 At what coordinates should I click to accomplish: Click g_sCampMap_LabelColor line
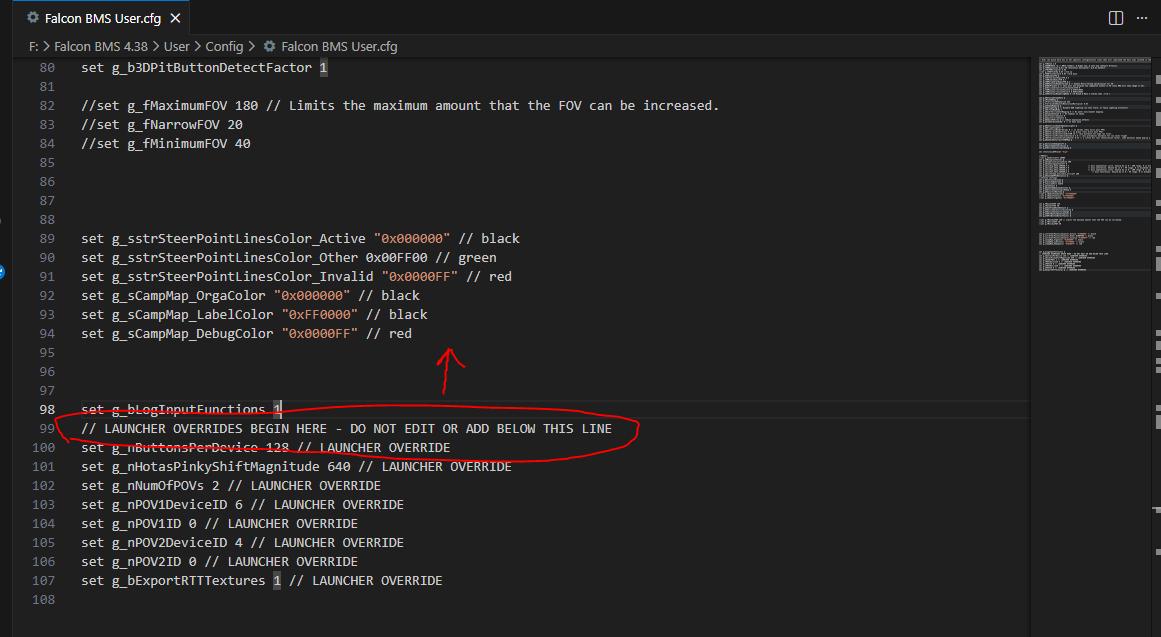pos(254,315)
